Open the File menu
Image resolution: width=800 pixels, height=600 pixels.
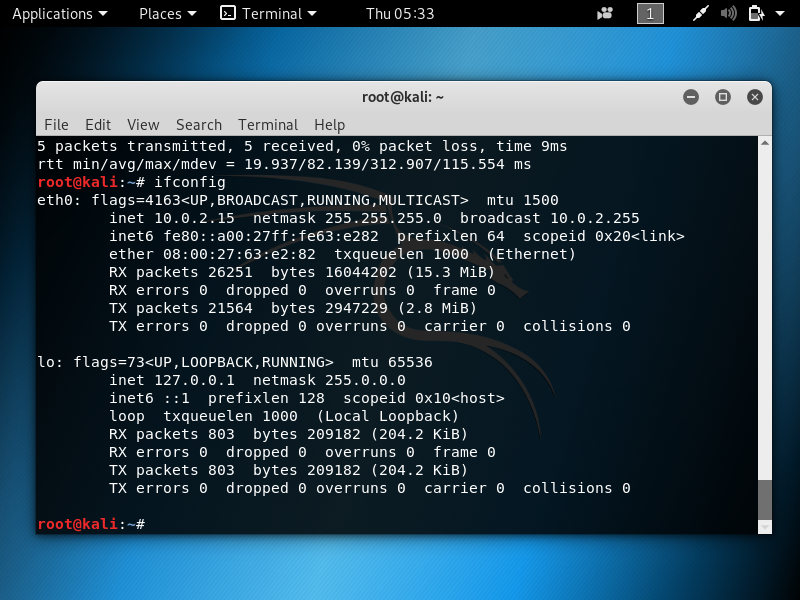point(56,124)
